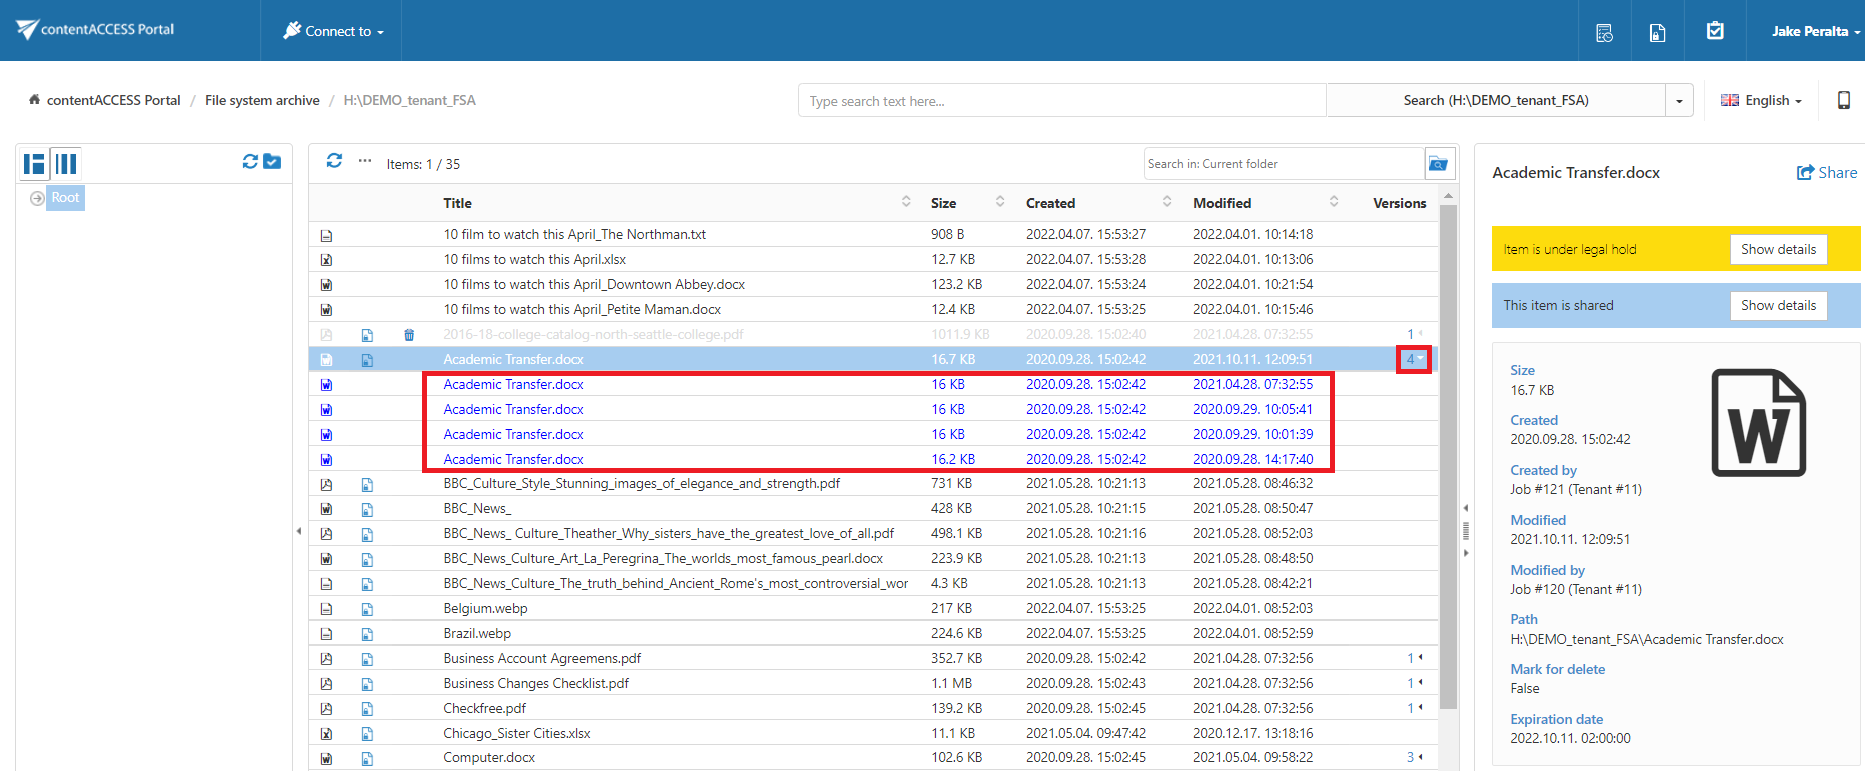Image resolution: width=1865 pixels, height=771 pixels.
Task: Expand the search scope dropdown arrow
Action: point(1679,101)
